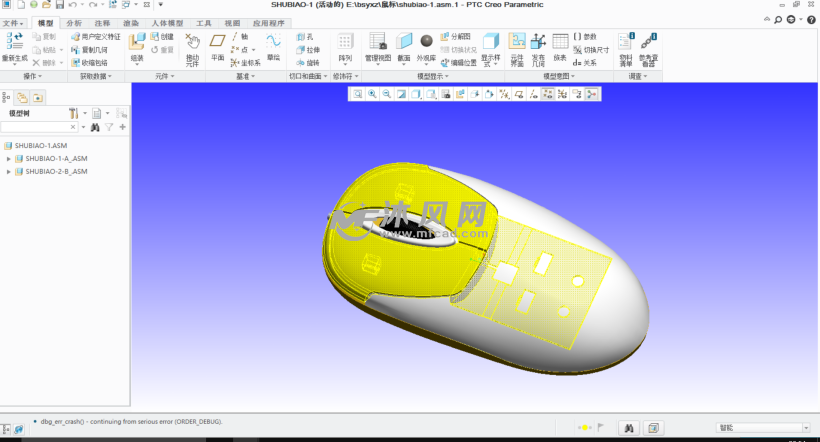Switch to the 工具 (Tools) tab

204,23
